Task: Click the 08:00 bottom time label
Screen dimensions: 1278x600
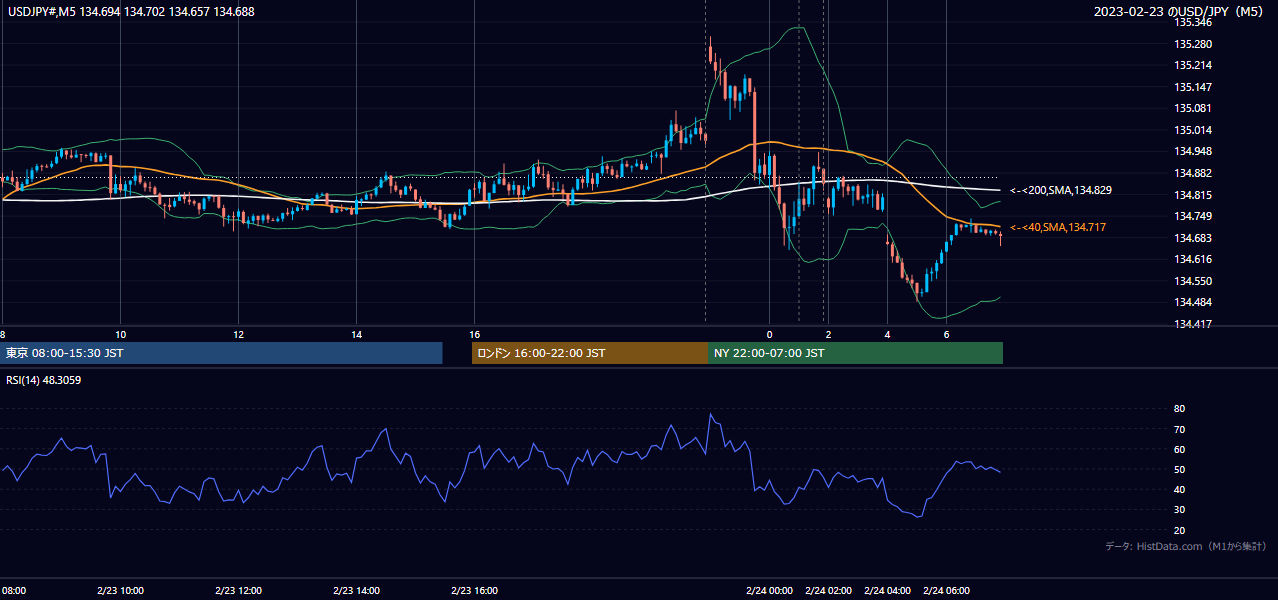Action: tap(14, 591)
